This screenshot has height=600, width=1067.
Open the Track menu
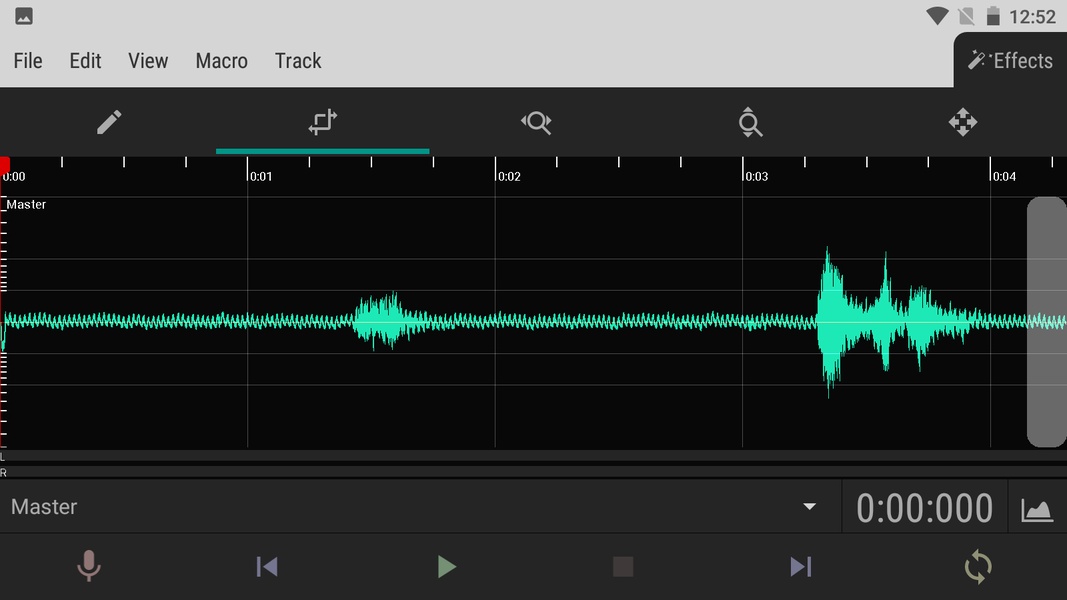click(x=298, y=61)
